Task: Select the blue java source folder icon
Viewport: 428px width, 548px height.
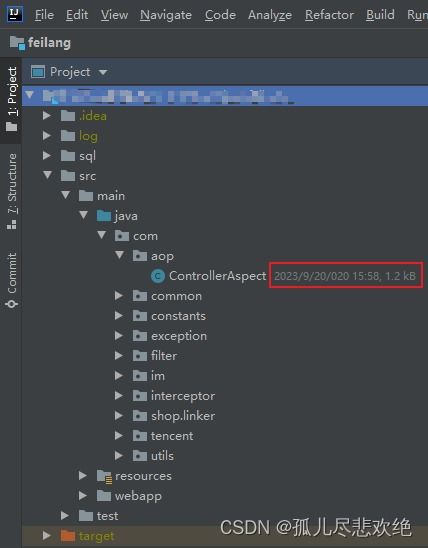Action: pos(104,216)
